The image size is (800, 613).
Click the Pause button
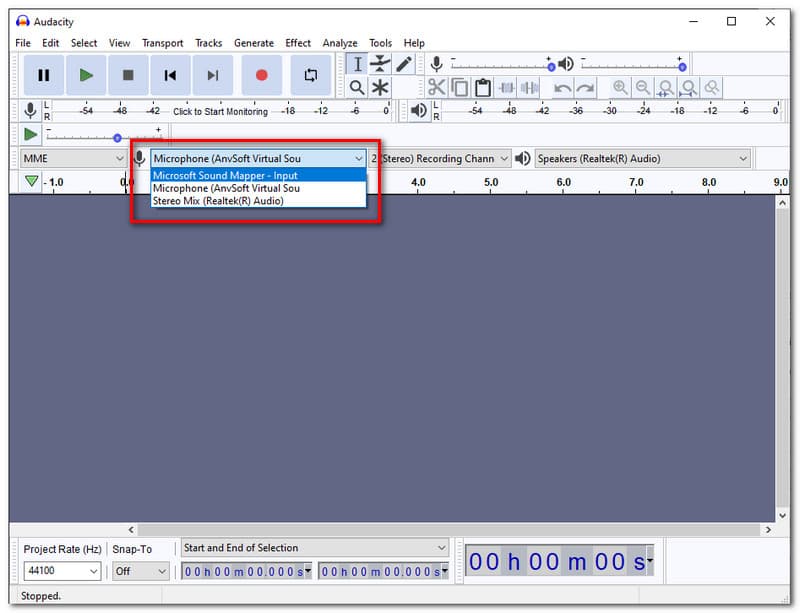pyautogui.click(x=44, y=76)
